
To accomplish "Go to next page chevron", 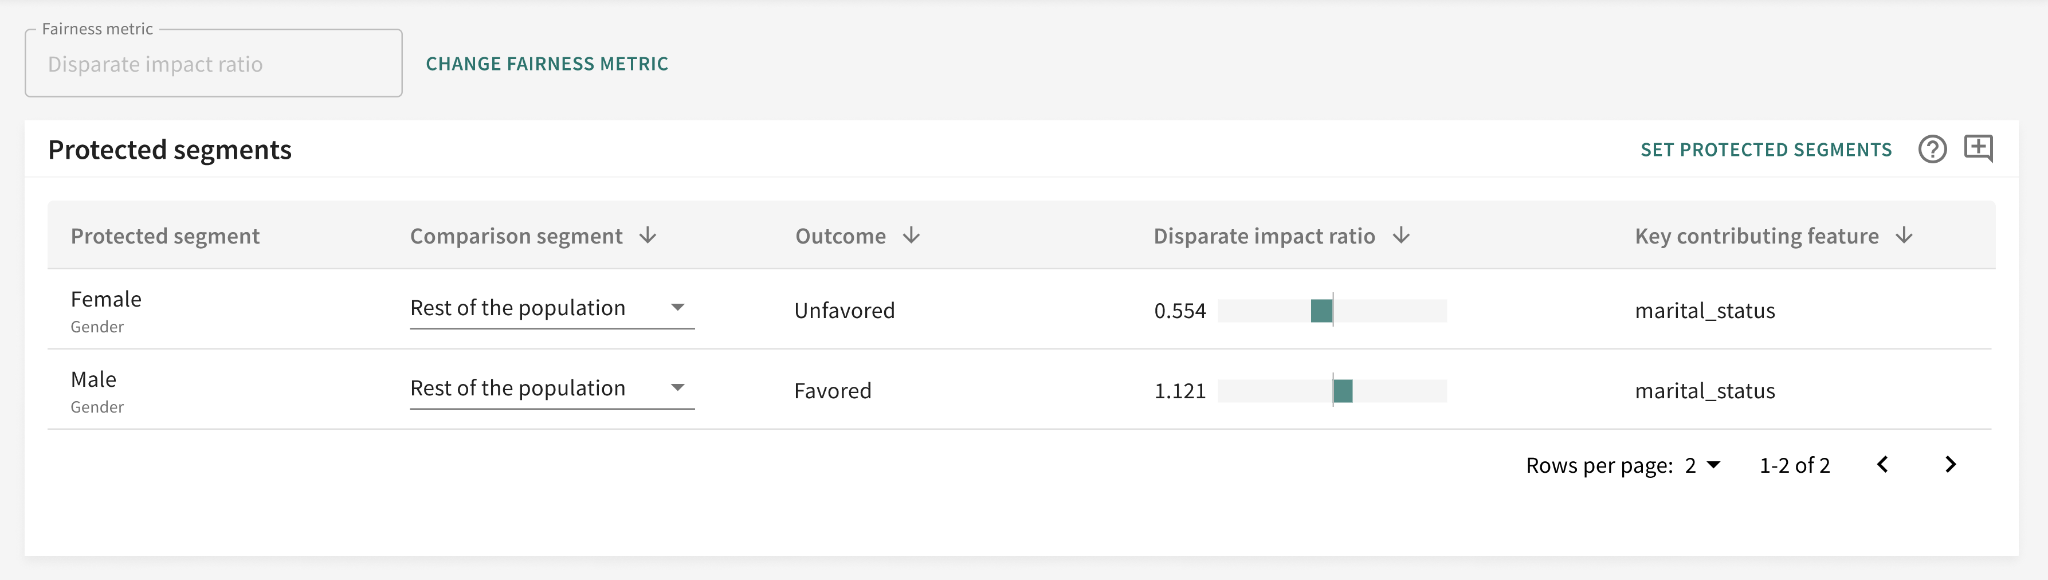I will point(1950,464).
